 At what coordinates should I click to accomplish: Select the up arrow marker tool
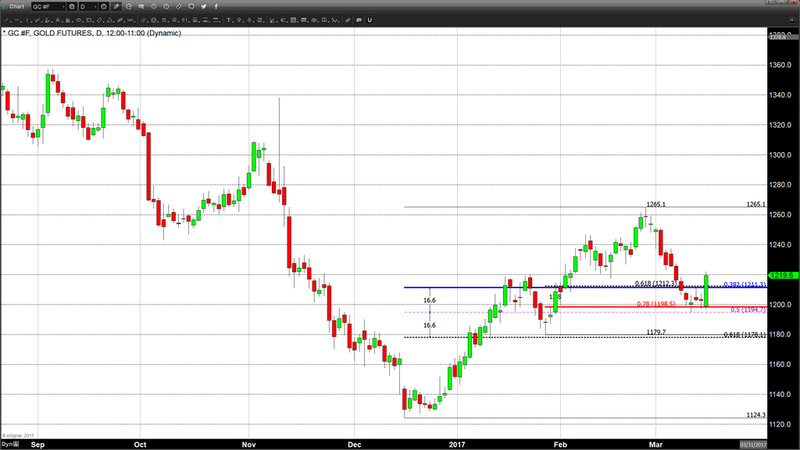point(239,20)
